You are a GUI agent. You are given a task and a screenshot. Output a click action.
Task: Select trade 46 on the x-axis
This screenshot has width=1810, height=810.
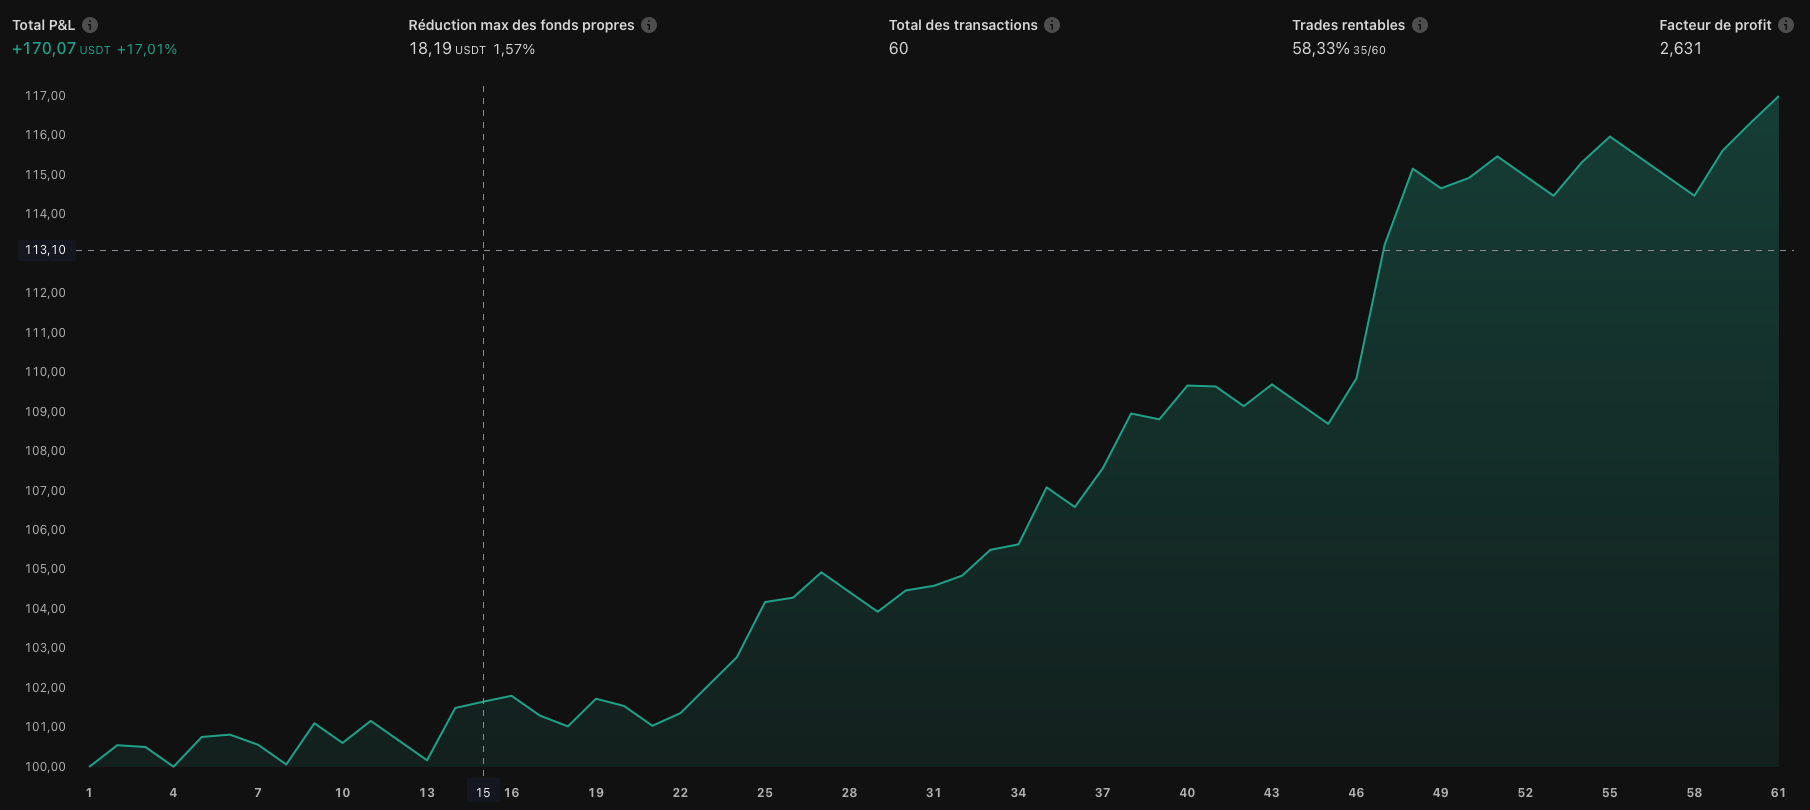[x=1356, y=792]
